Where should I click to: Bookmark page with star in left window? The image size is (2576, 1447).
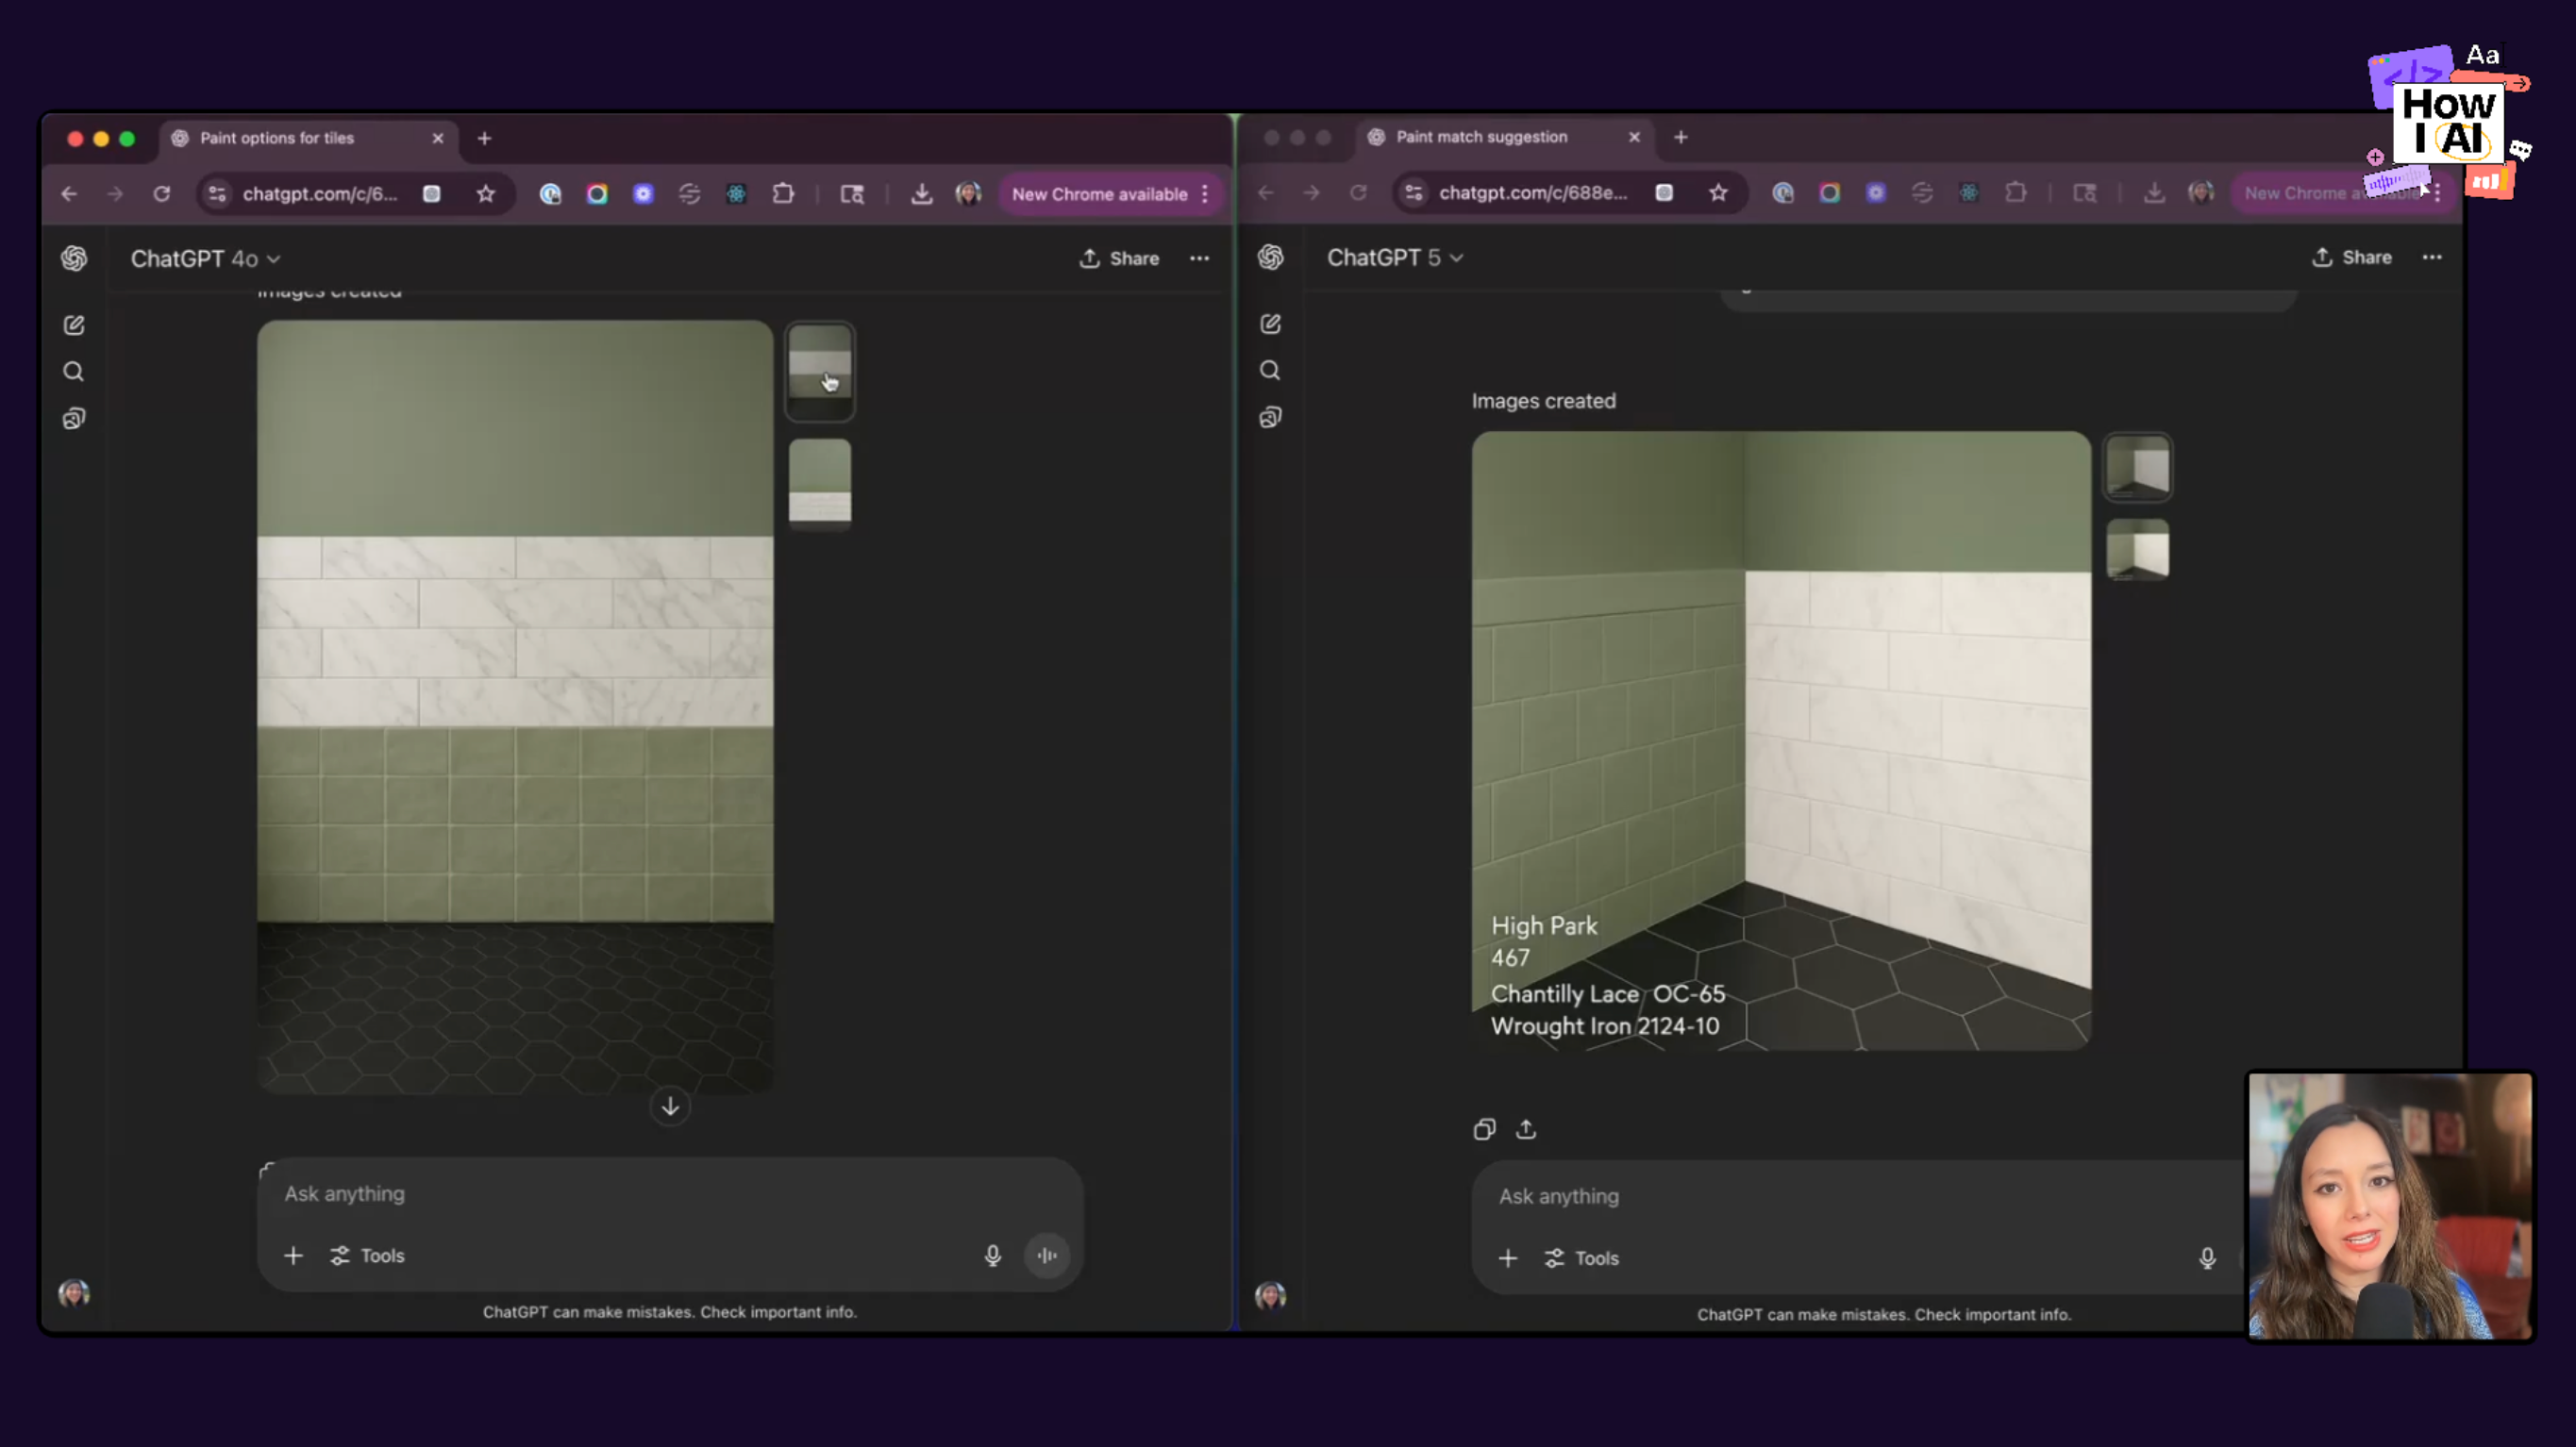pos(486,194)
